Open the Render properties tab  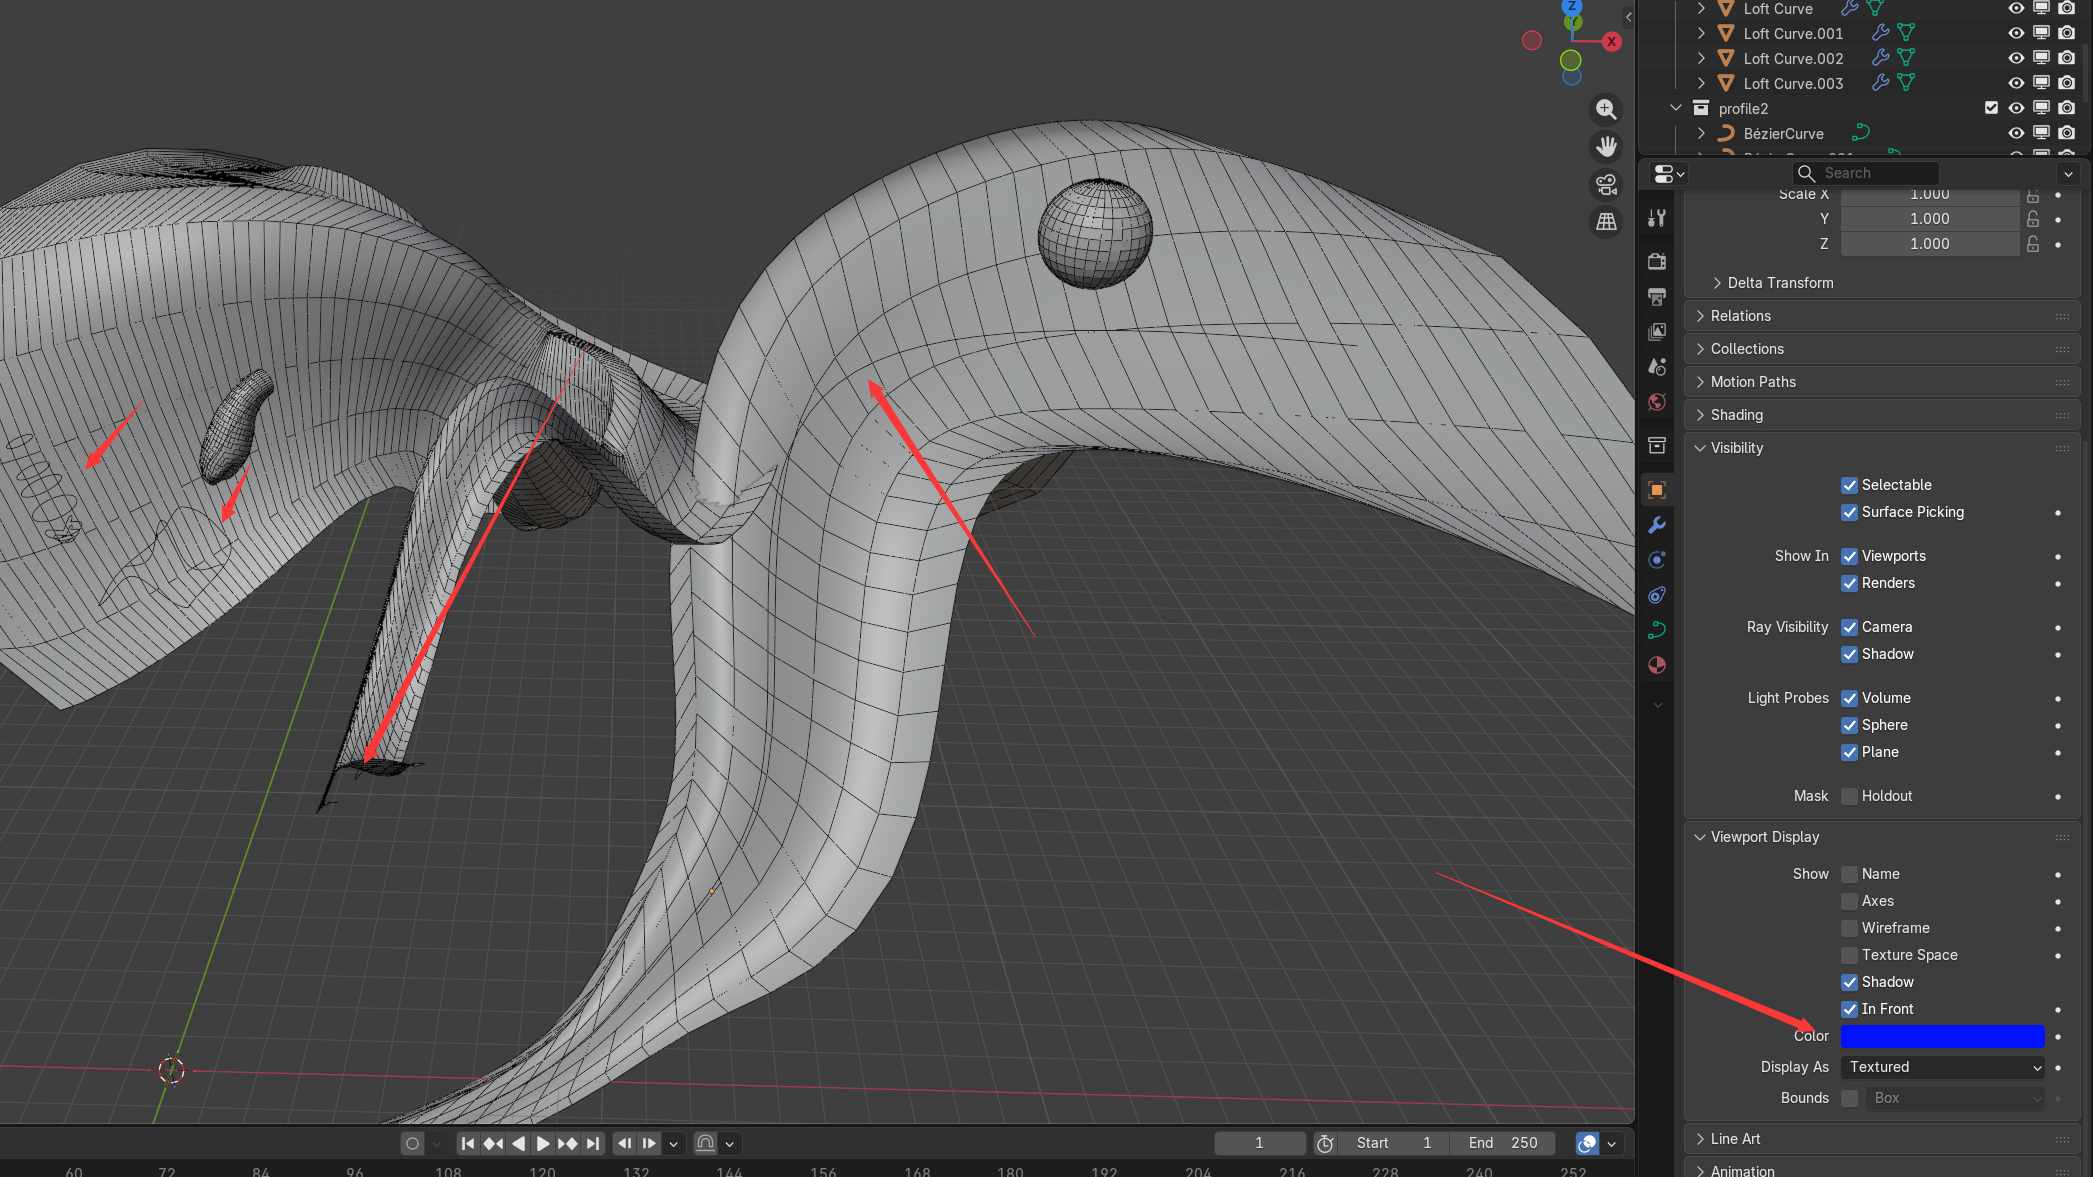click(x=1657, y=261)
